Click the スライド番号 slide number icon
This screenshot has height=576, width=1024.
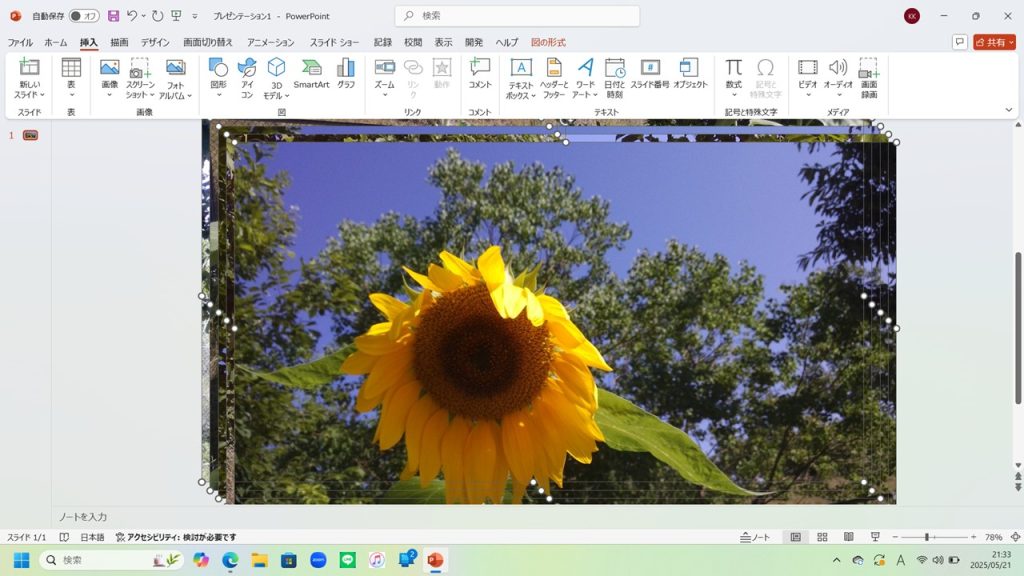(650, 73)
